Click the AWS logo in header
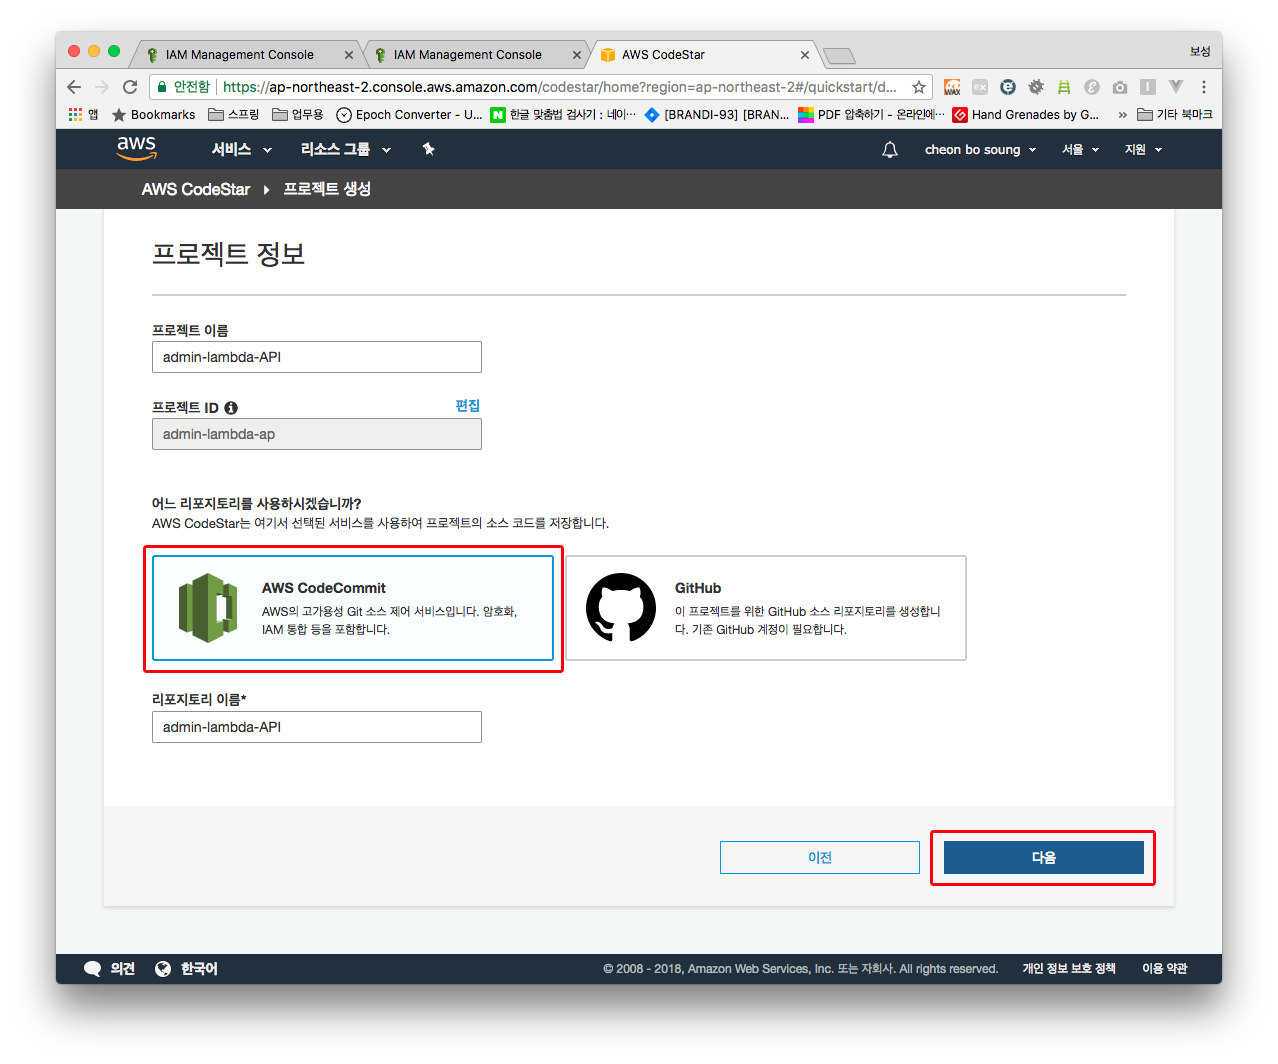 pyautogui.click(x=136, y=148)
